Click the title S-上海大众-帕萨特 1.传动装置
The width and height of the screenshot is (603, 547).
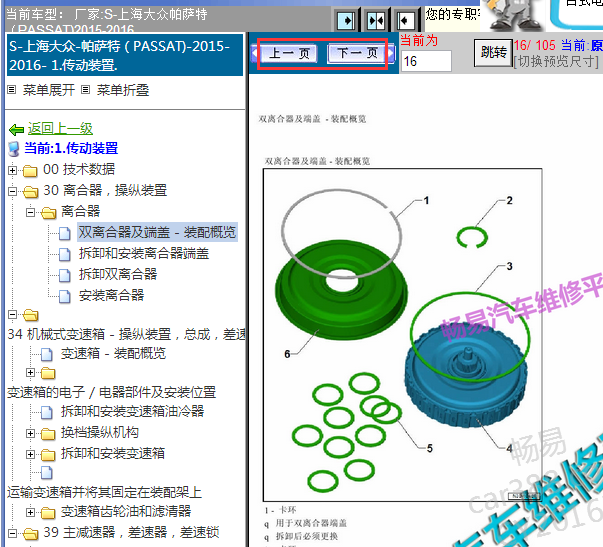(x=125, y=55)
